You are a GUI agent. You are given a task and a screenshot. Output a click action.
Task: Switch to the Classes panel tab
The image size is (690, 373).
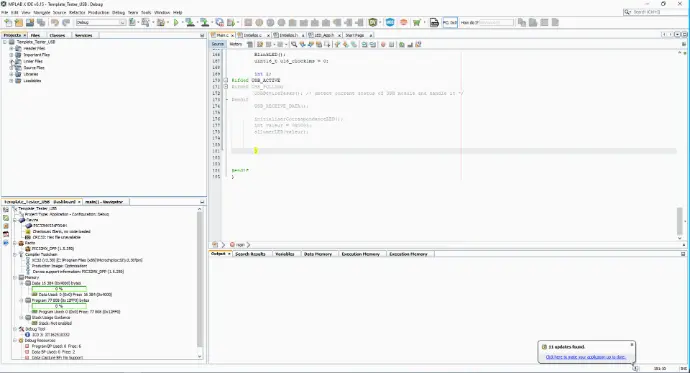[x=57, y=35]
